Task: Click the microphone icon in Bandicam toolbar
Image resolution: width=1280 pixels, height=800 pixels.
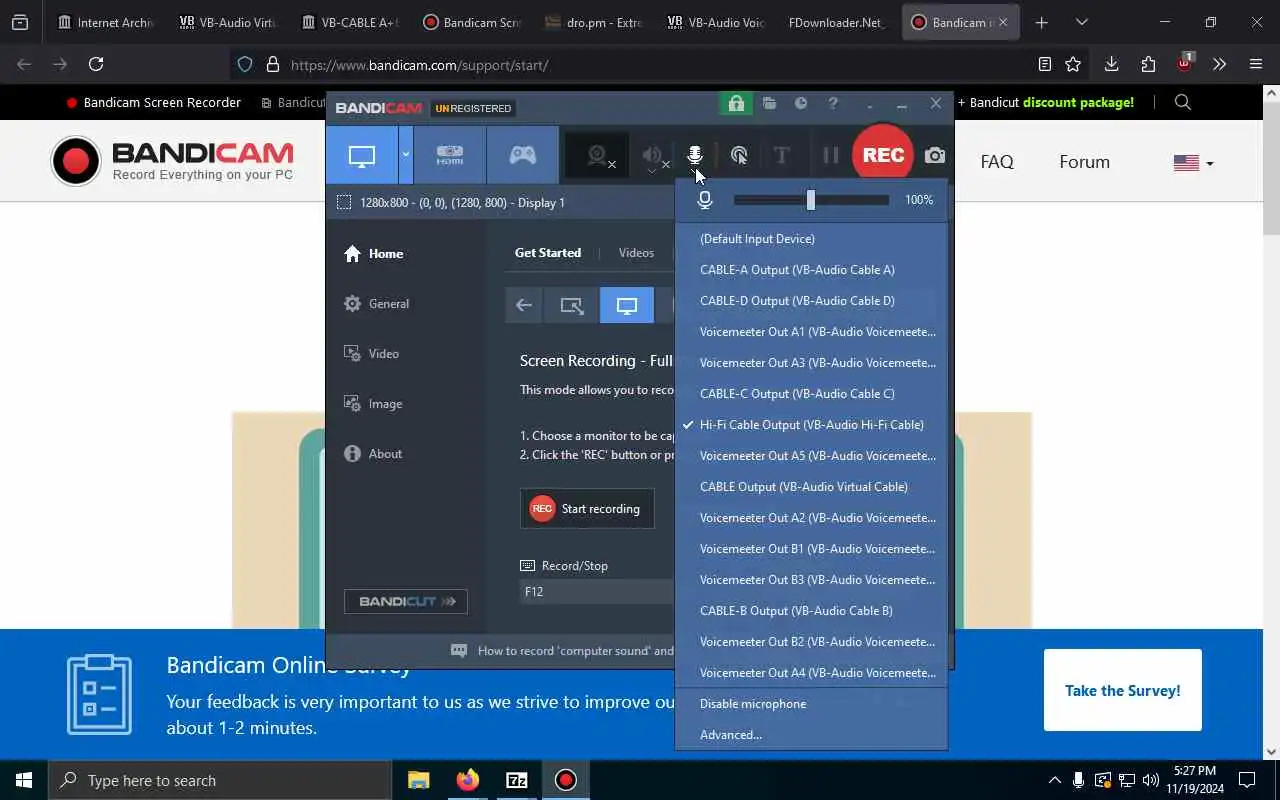Action: [694, 155]
